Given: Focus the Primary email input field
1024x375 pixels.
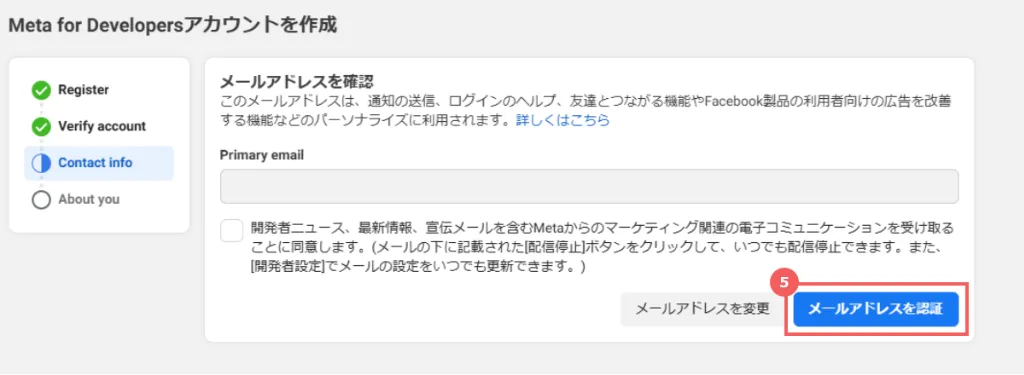Looking at the screenshot, I should tap(589, 187).
